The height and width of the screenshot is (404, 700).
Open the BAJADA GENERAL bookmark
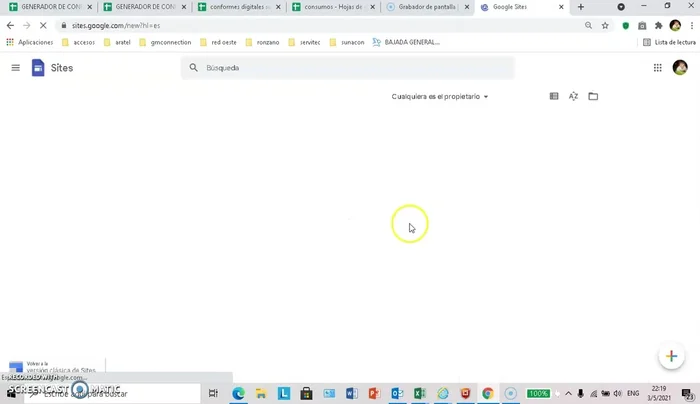pyautogui.click(x=406, y=42)
